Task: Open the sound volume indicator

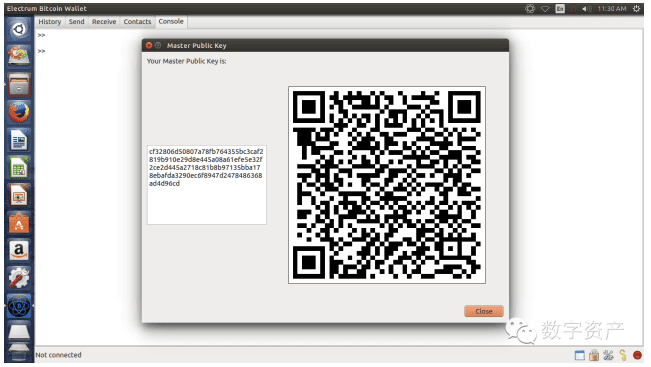Action: tap(587, 9)
